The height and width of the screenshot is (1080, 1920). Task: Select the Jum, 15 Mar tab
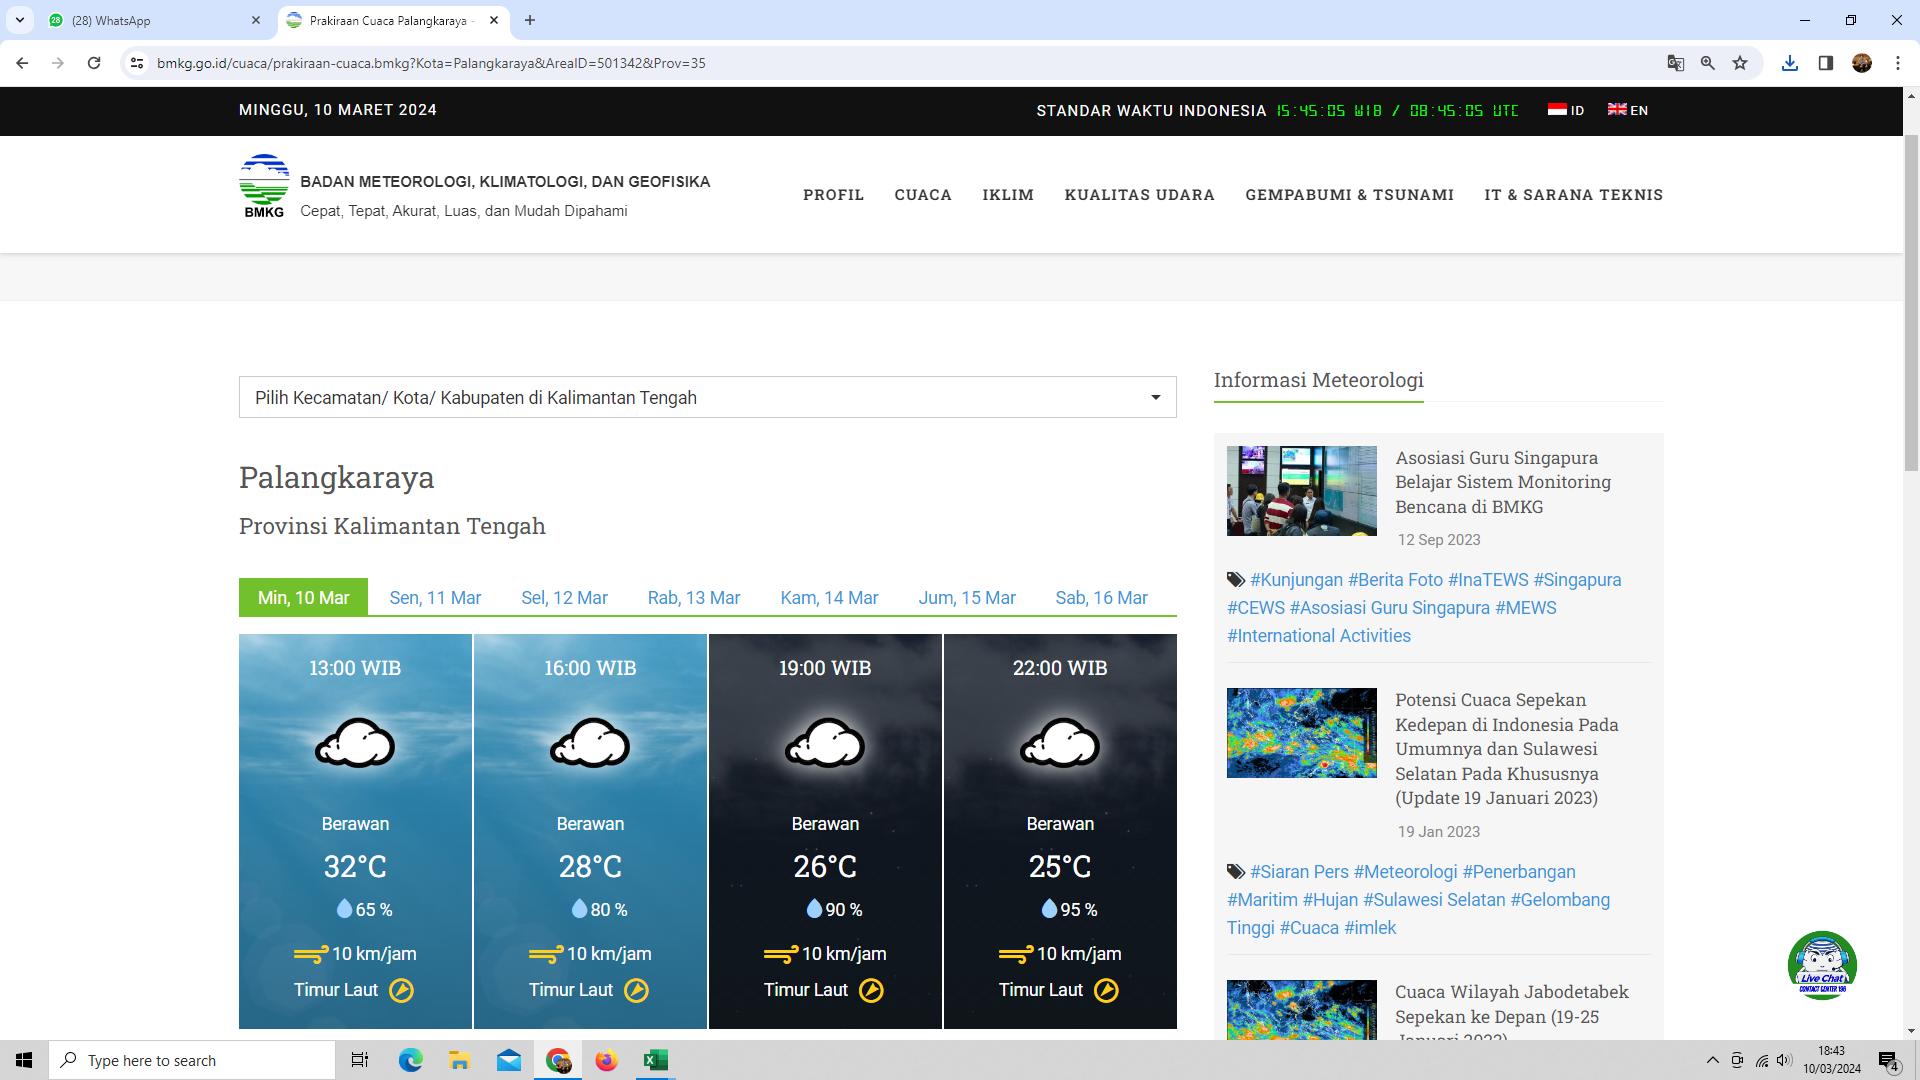point(967,597)
